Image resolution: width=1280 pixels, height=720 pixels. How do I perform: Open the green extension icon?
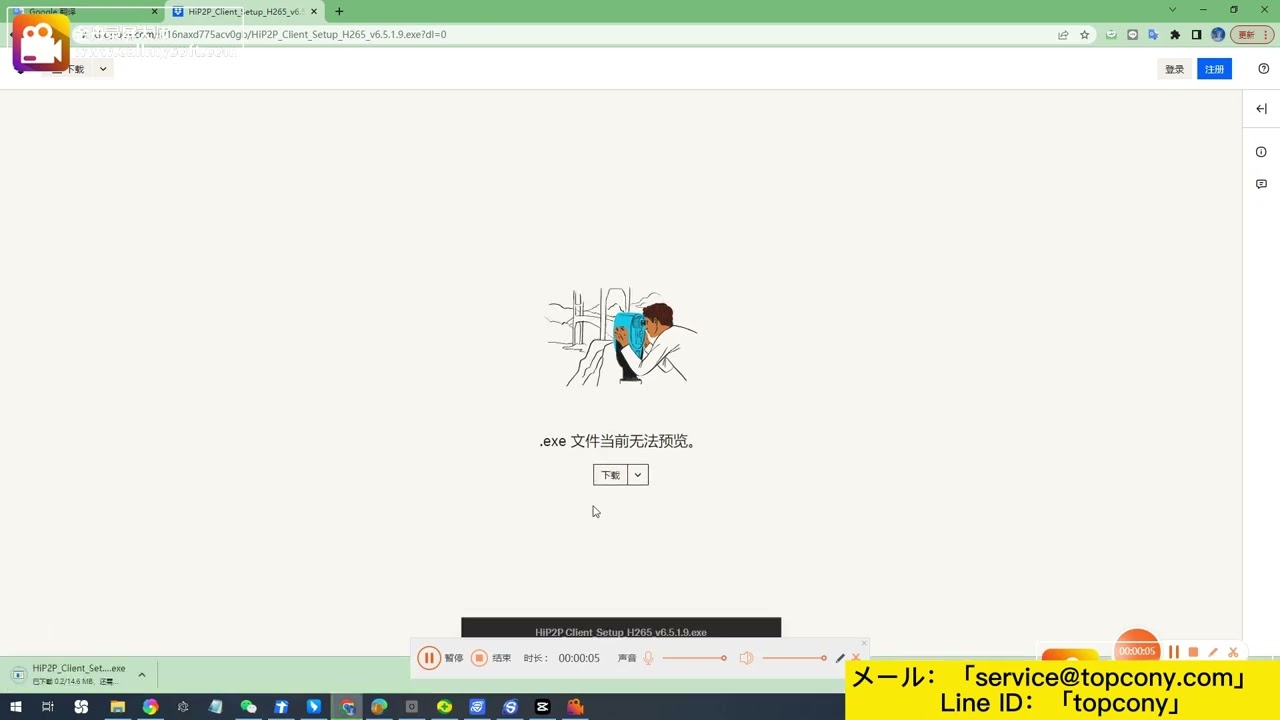pos(1111,34)
